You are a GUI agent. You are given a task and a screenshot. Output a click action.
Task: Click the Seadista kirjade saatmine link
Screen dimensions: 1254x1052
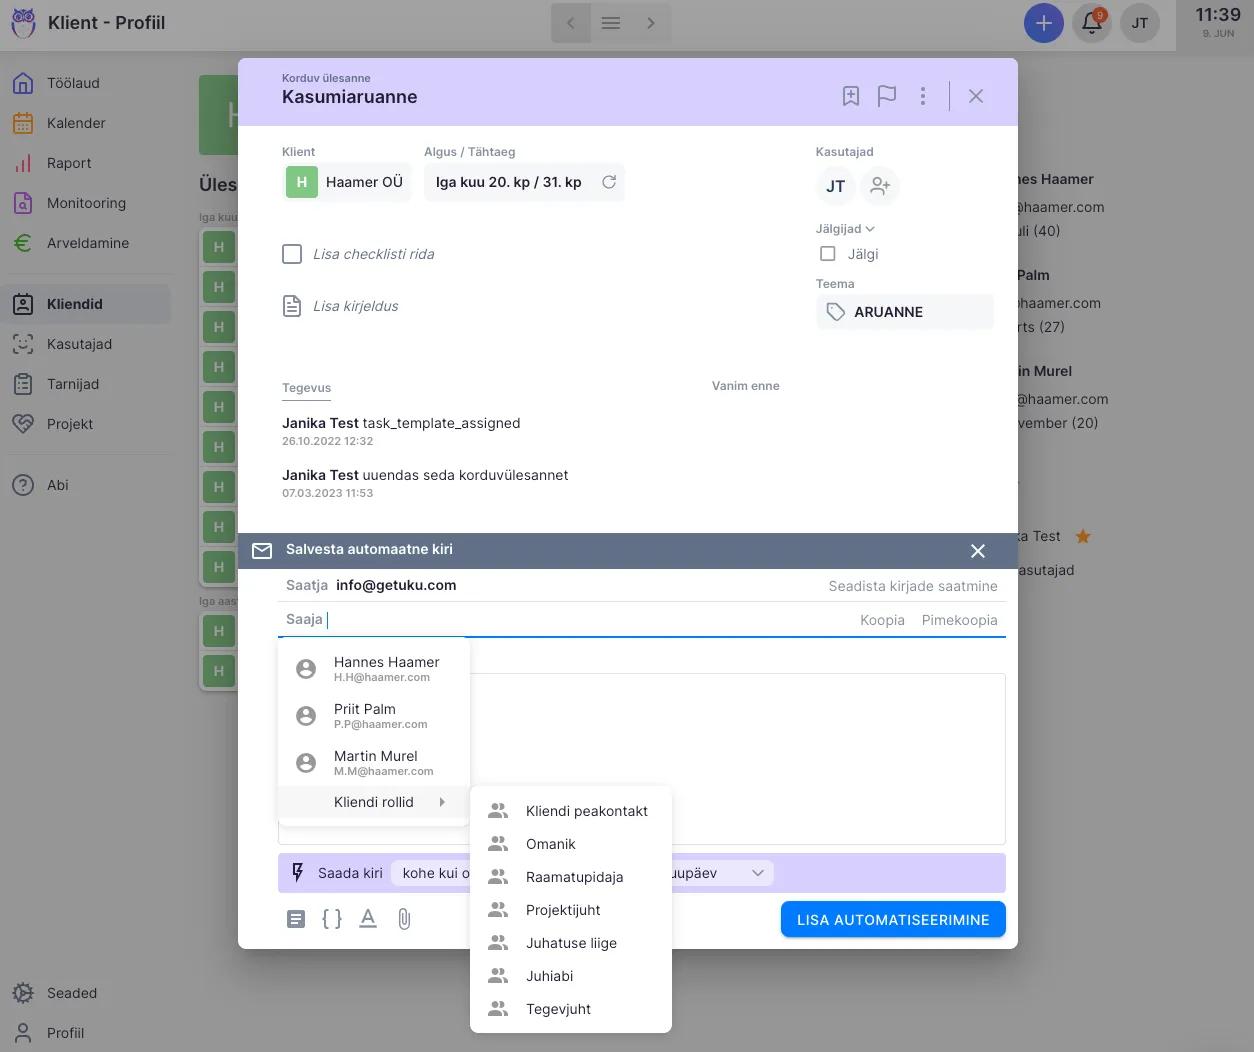912,586
